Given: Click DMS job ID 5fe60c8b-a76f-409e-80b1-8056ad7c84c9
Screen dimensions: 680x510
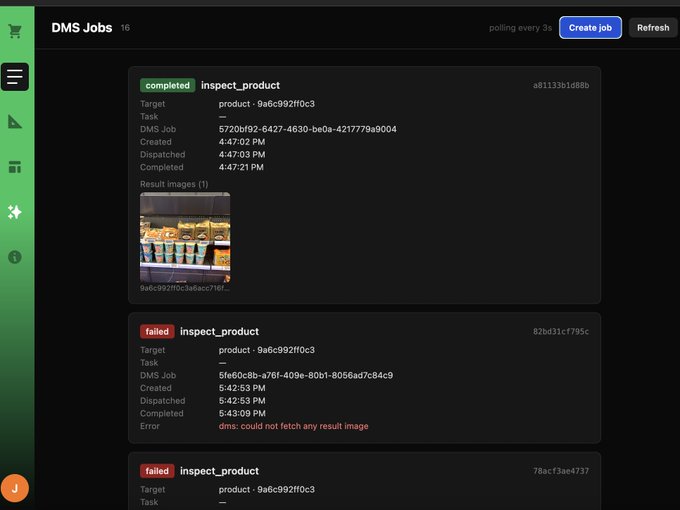Looking at the screenshot, I should point(306,376).
